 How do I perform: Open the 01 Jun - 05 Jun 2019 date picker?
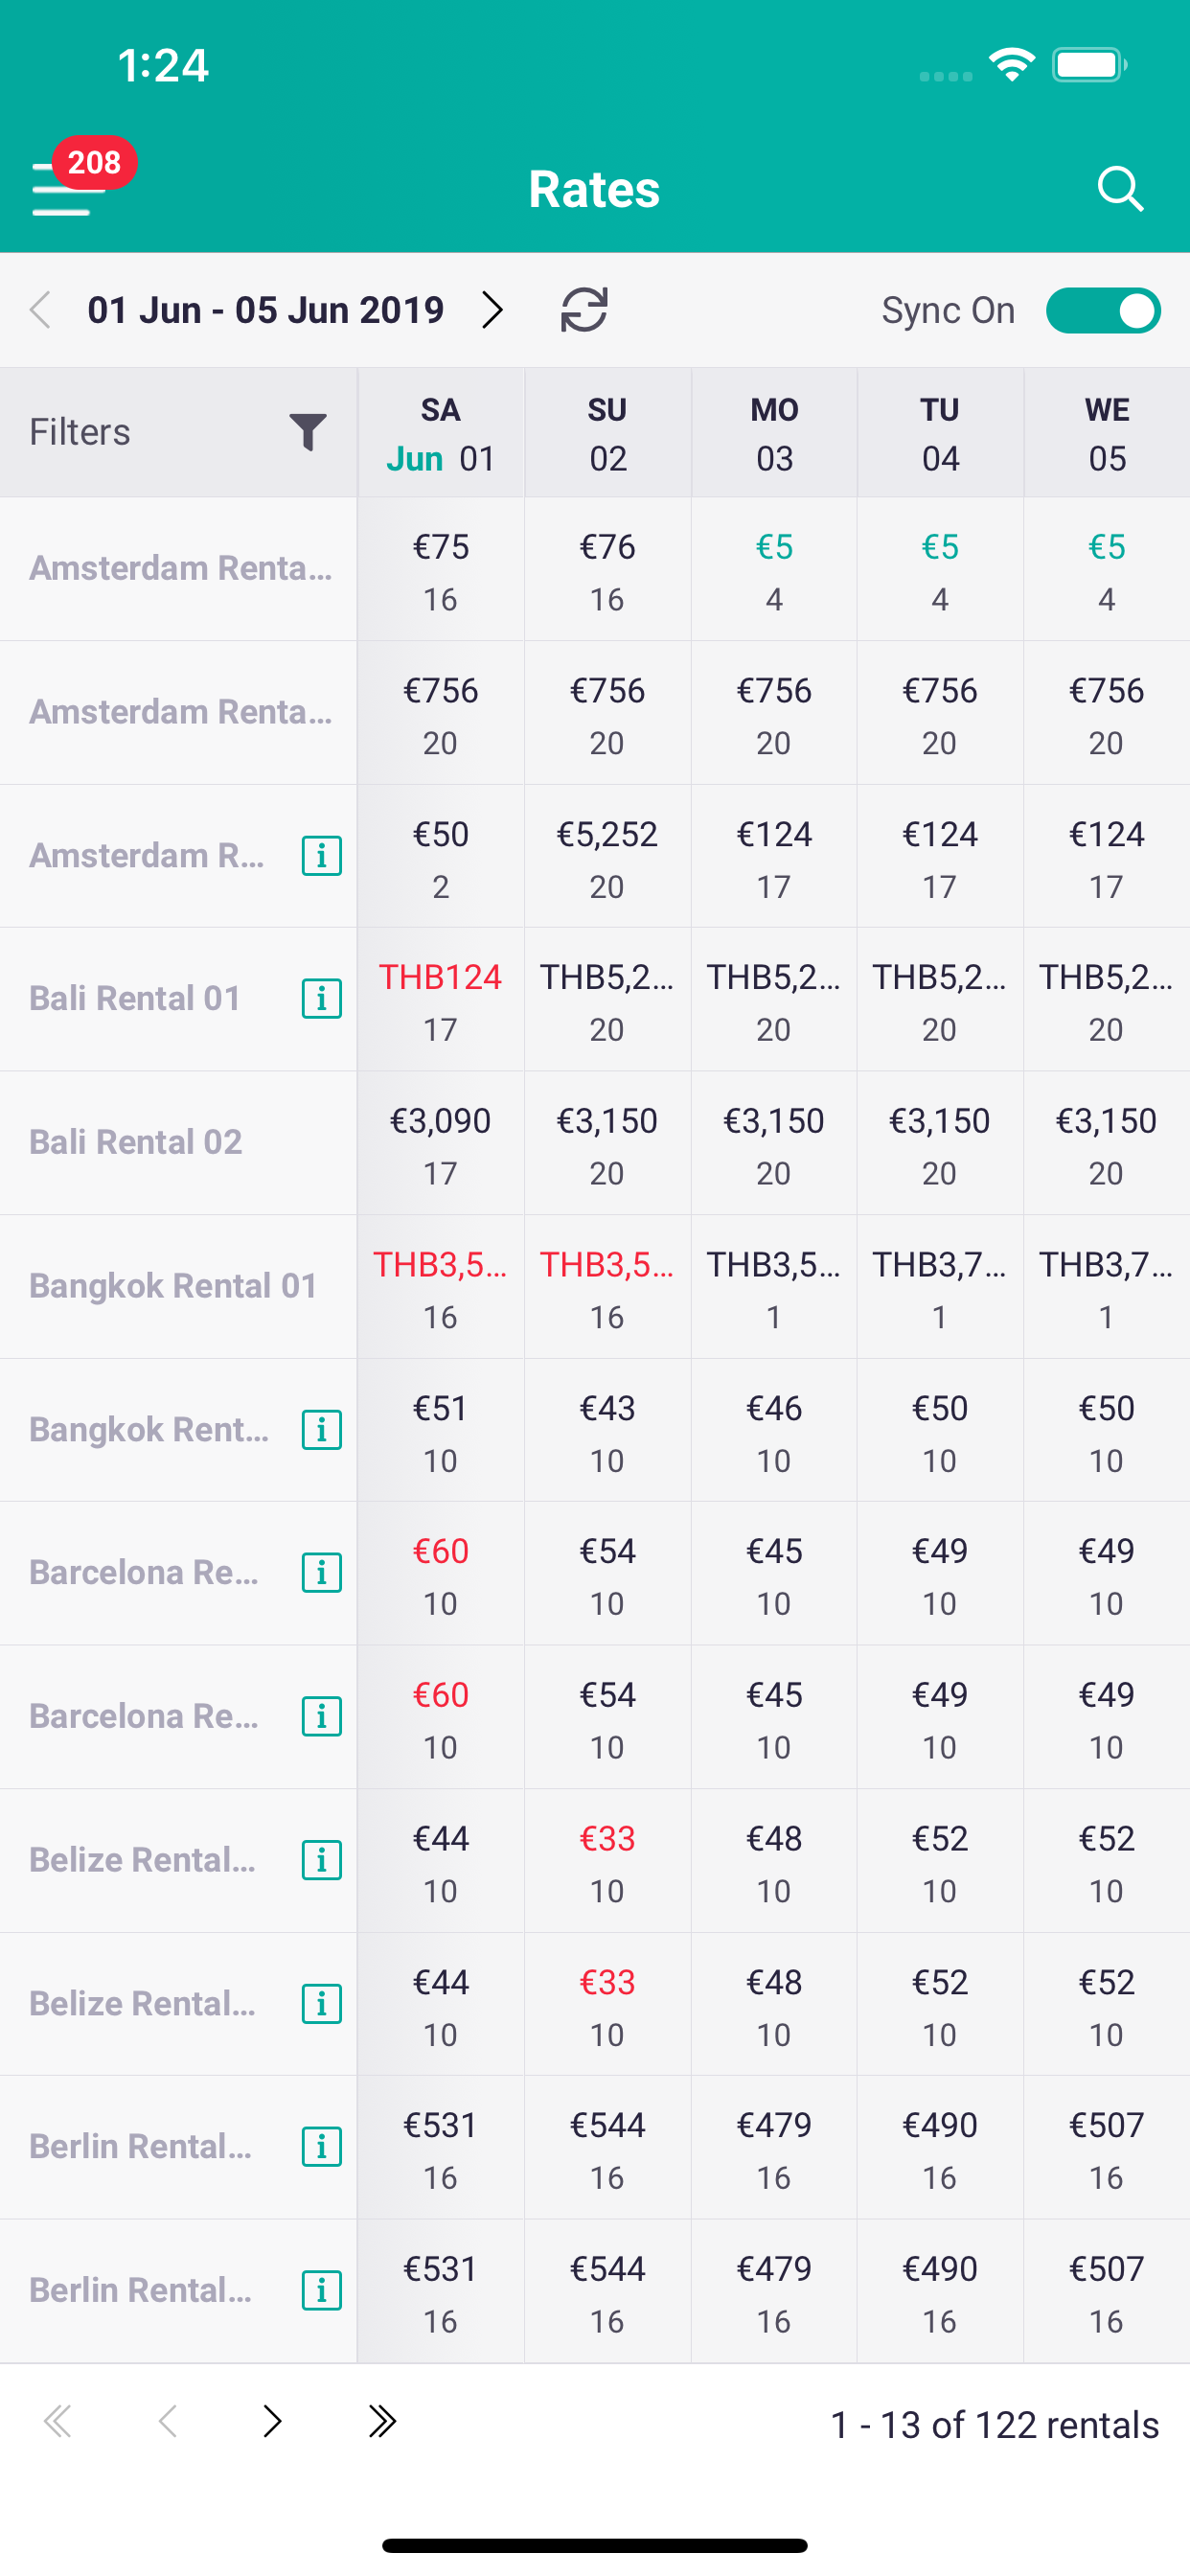(265, 310)
